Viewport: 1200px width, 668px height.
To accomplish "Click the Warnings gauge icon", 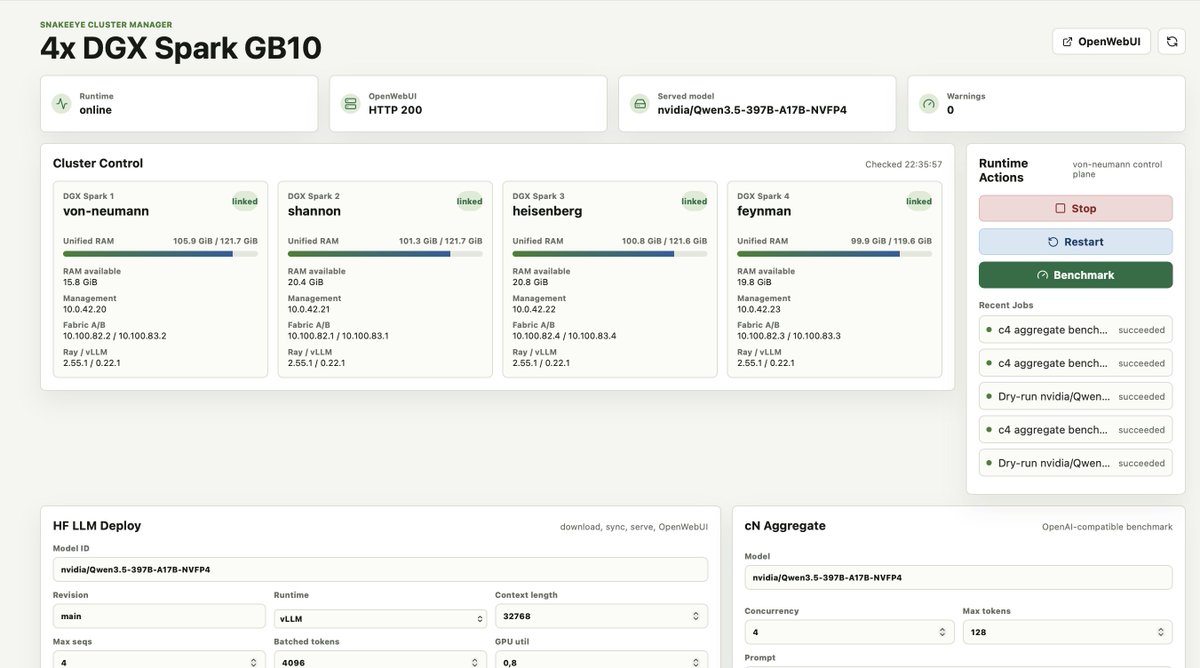I will [928, 103].
